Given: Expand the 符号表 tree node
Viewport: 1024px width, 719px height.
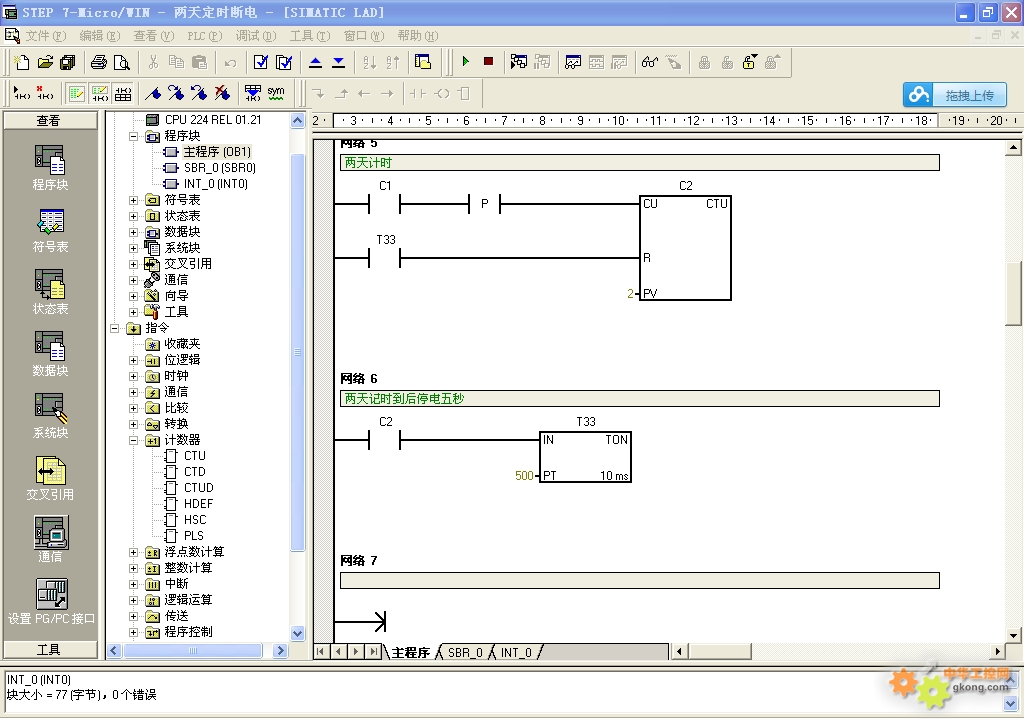Looking at the screenshot, I should pos(134,200).
